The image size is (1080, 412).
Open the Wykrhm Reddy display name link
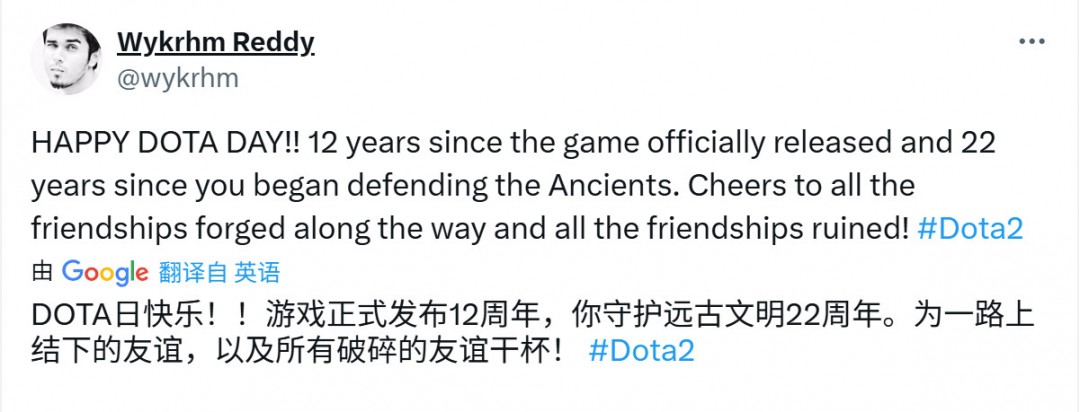215,43
